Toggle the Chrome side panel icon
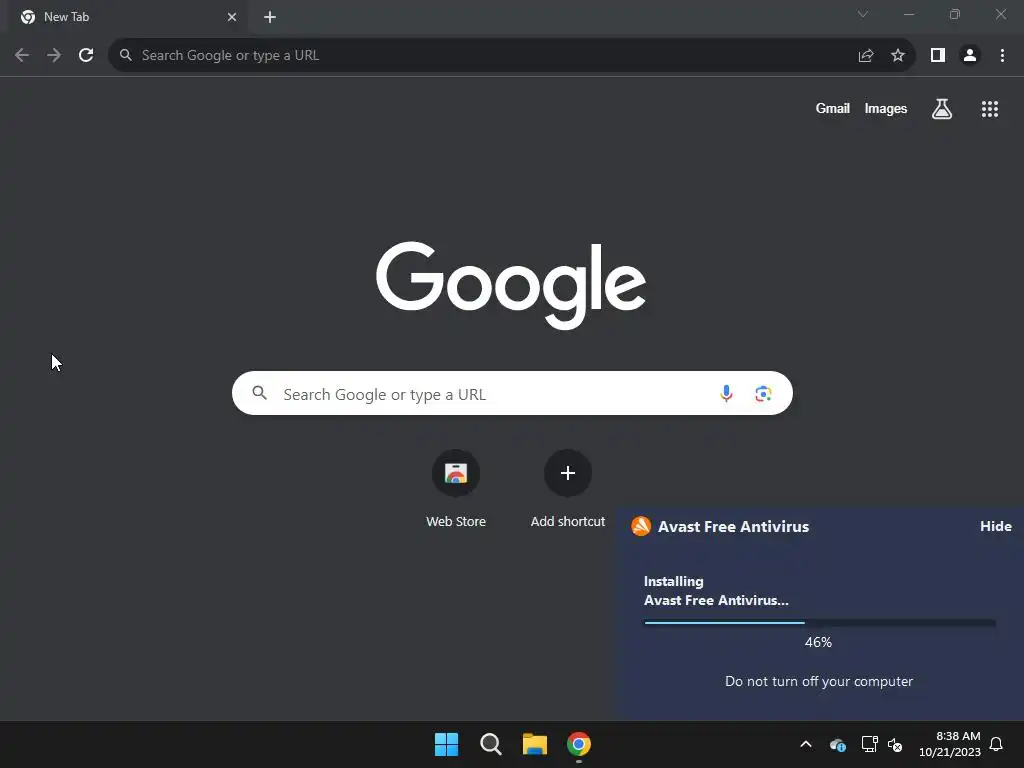Viewport: 1024px width, 768px height. (x=938, y=56)
